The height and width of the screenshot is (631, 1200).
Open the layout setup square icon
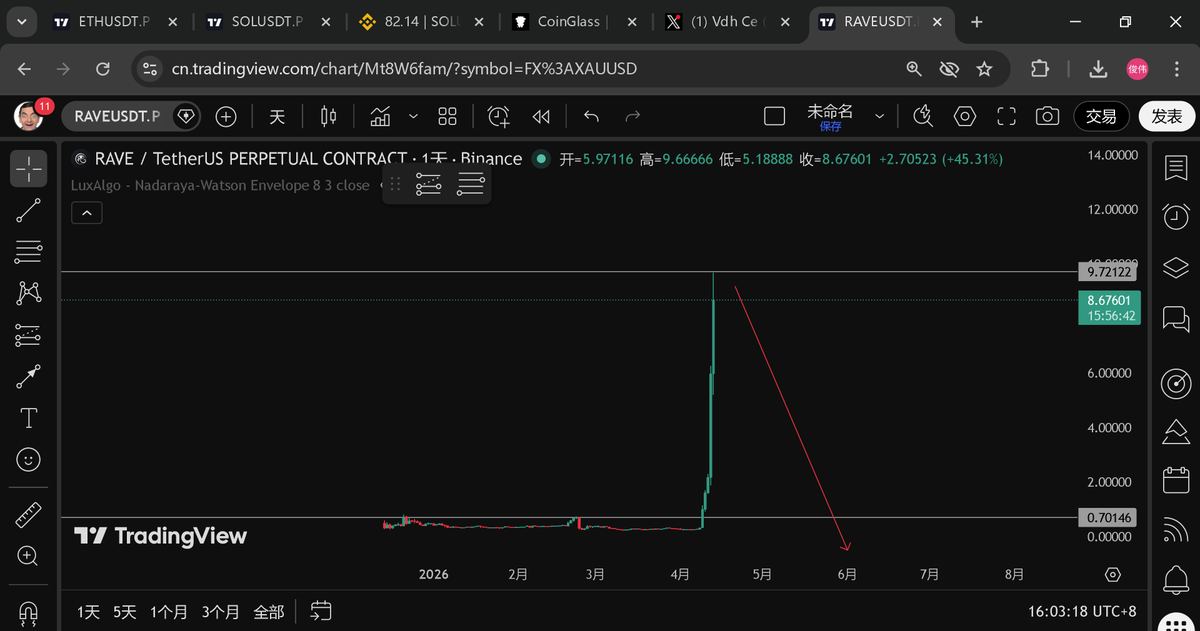point(774,117)
